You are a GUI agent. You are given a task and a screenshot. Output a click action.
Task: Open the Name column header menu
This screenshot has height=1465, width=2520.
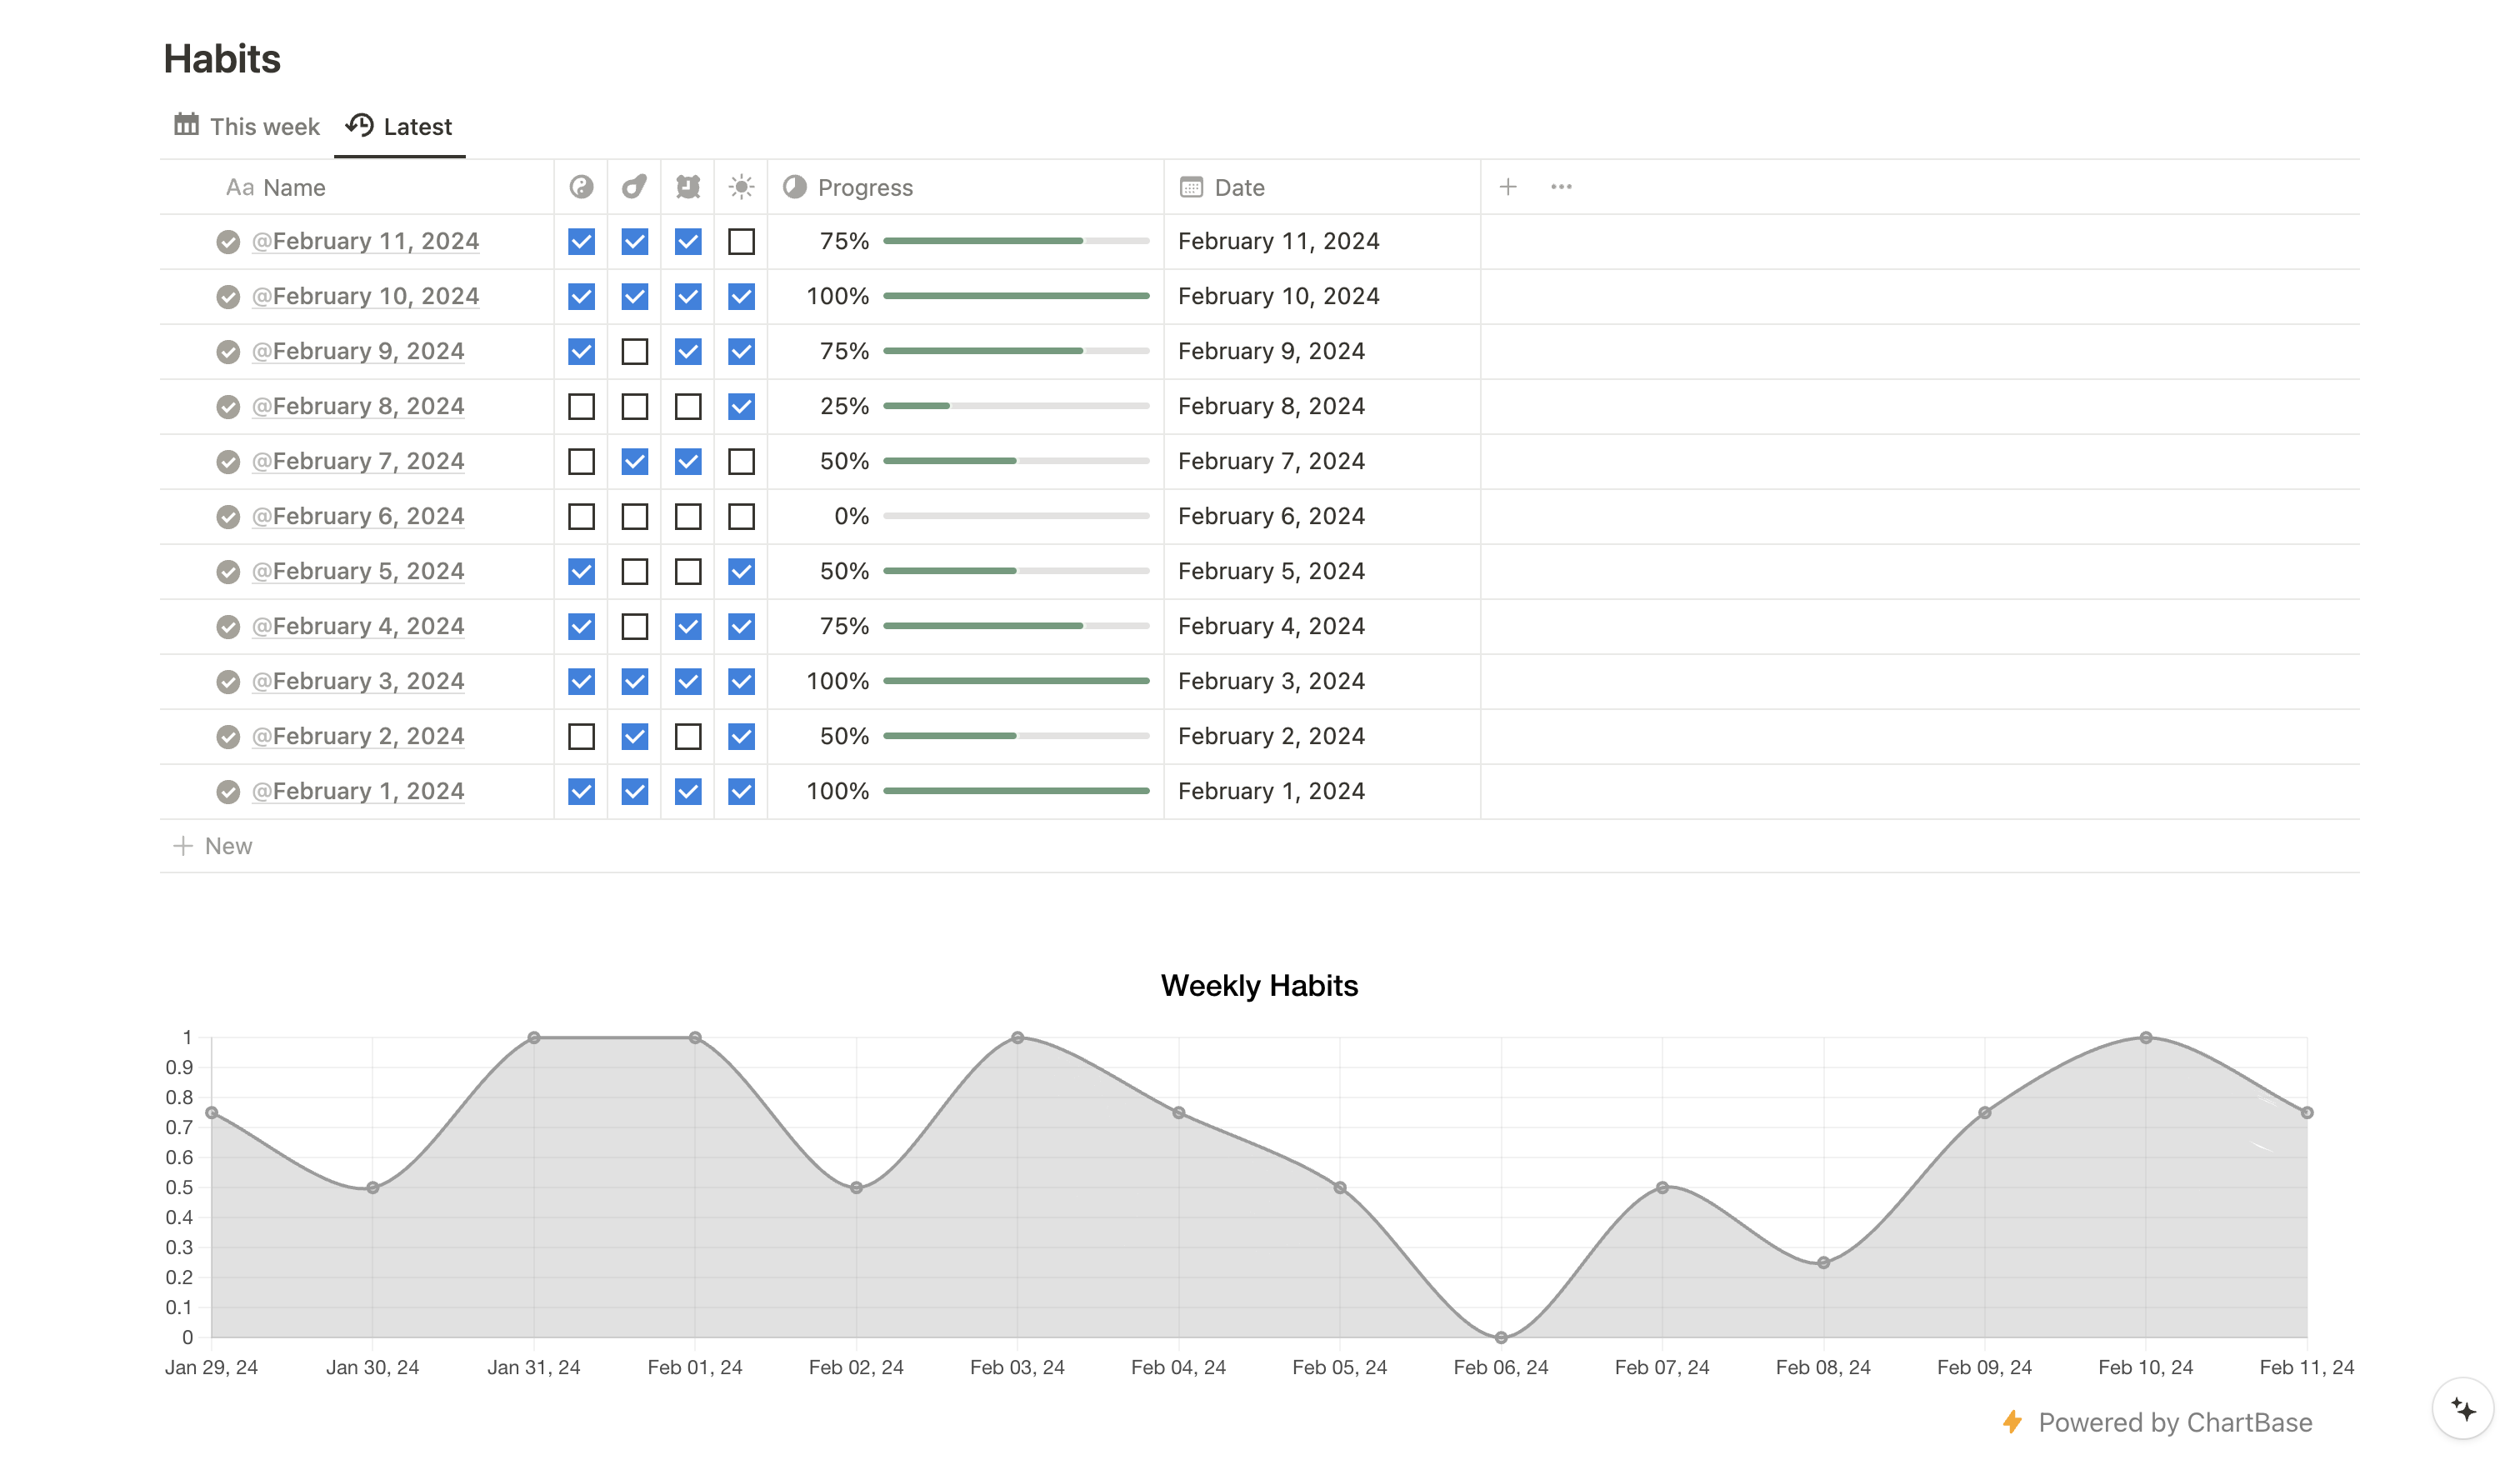(293, 187)
